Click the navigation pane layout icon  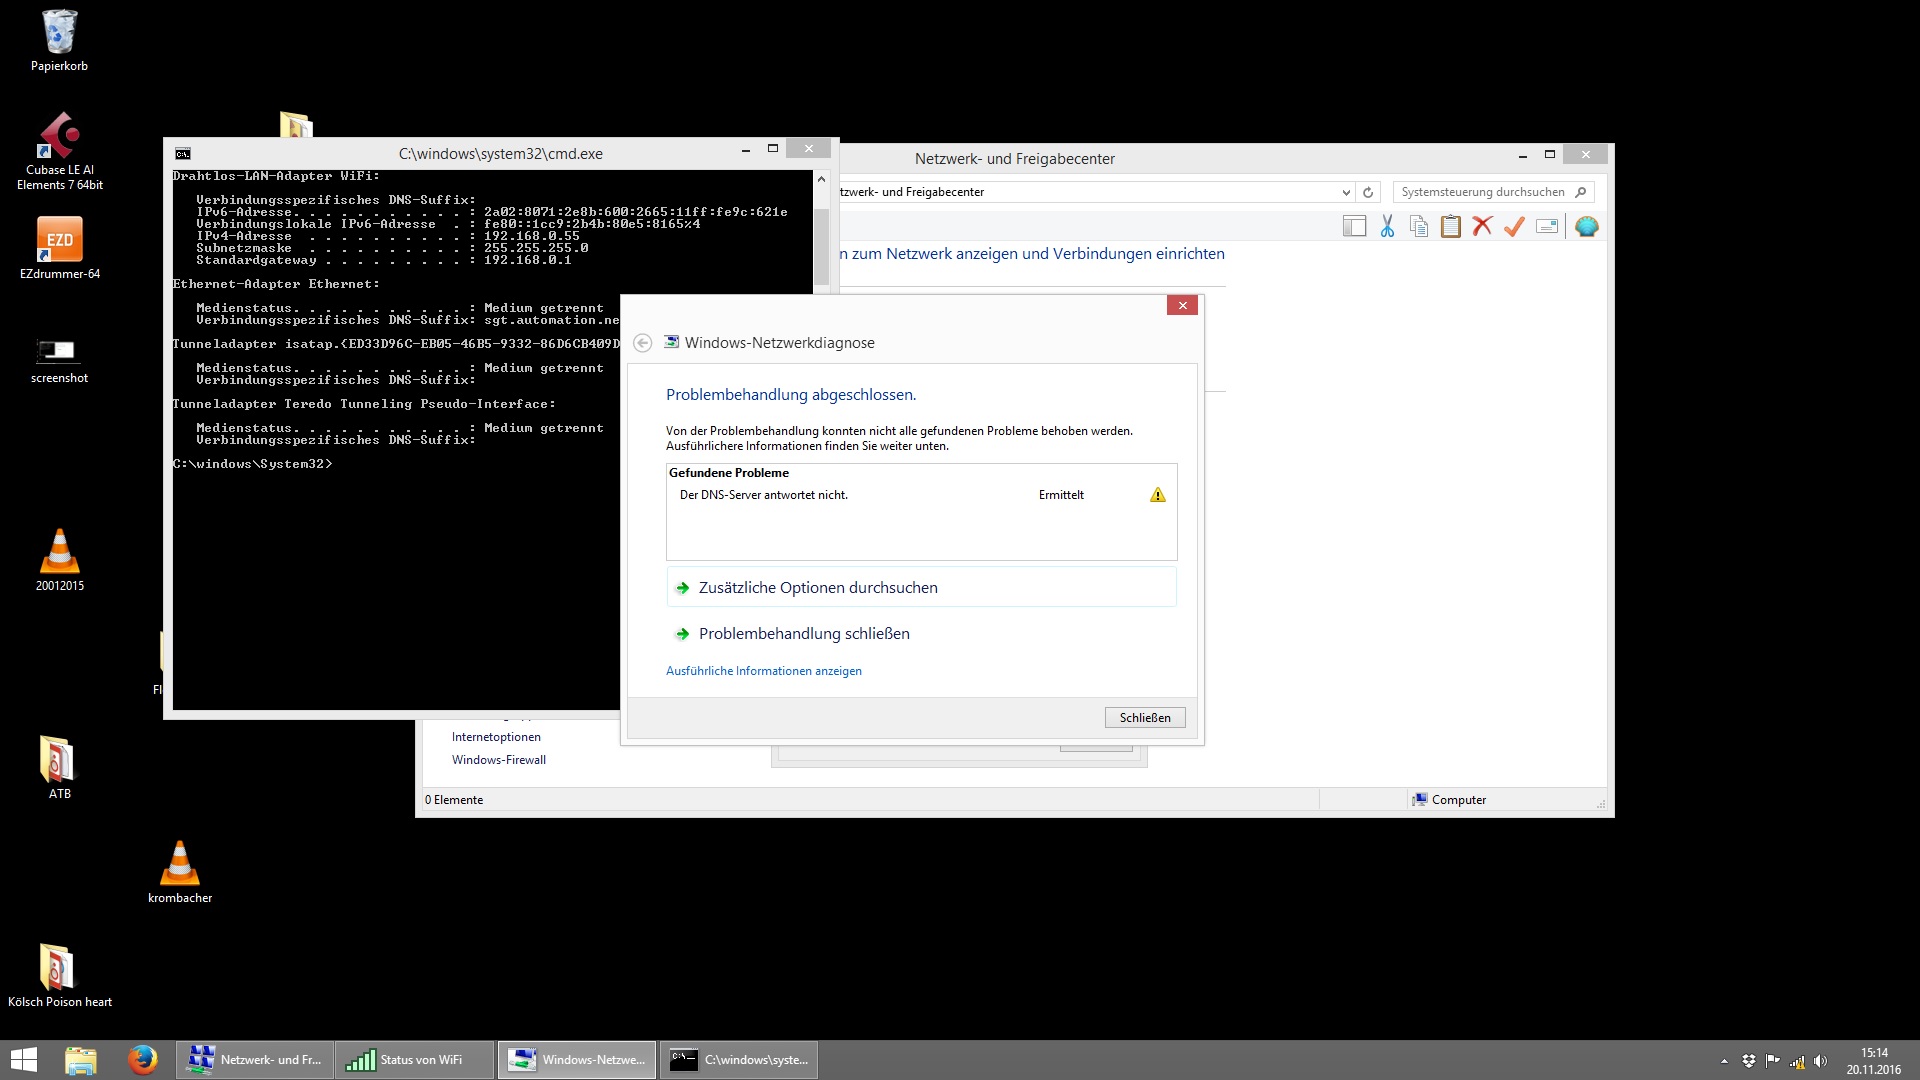1354,227
